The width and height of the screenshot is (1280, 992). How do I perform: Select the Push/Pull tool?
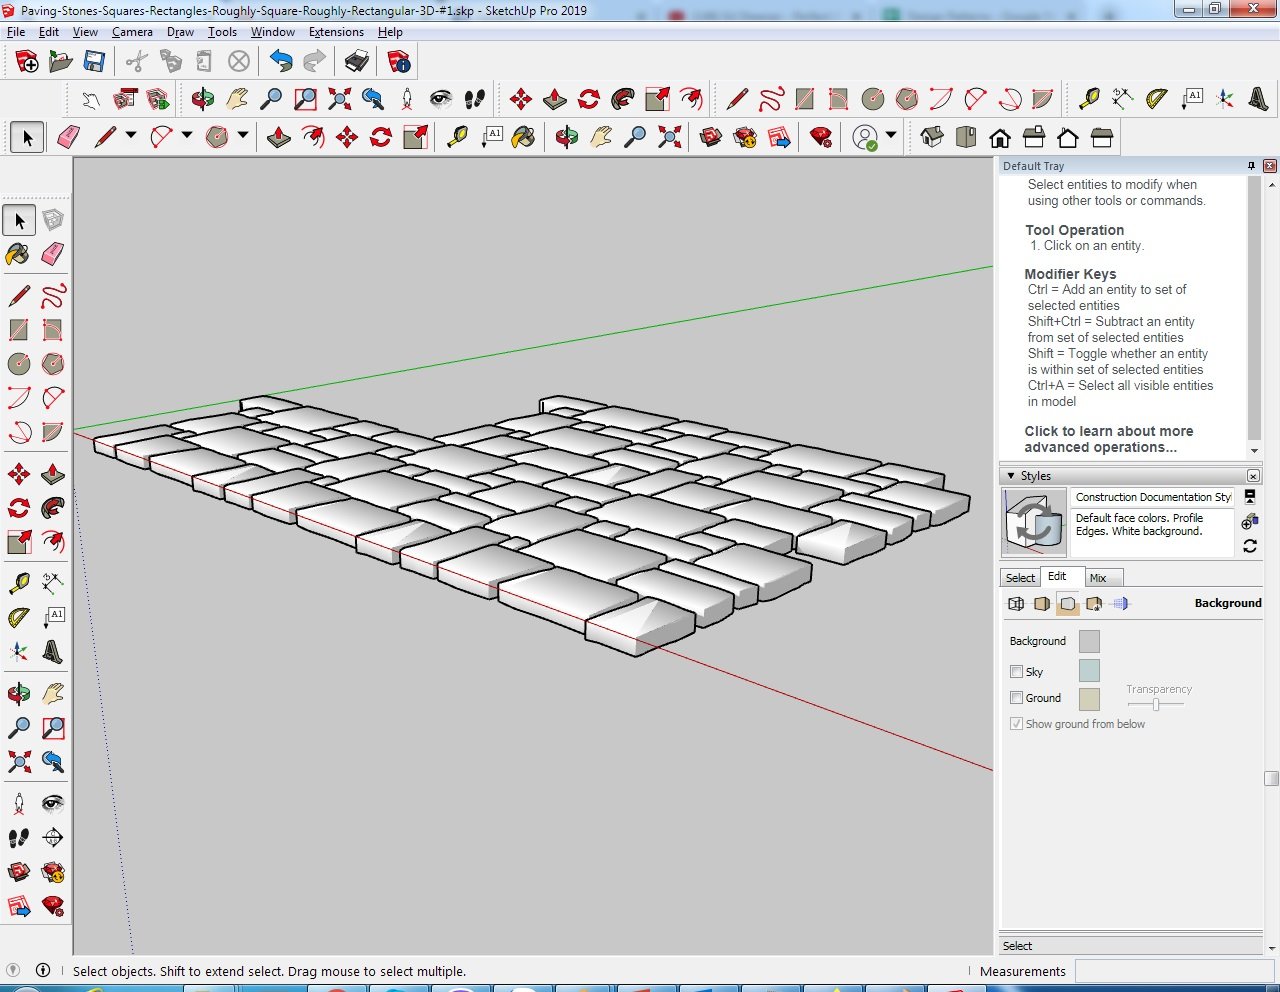[278, 137]
